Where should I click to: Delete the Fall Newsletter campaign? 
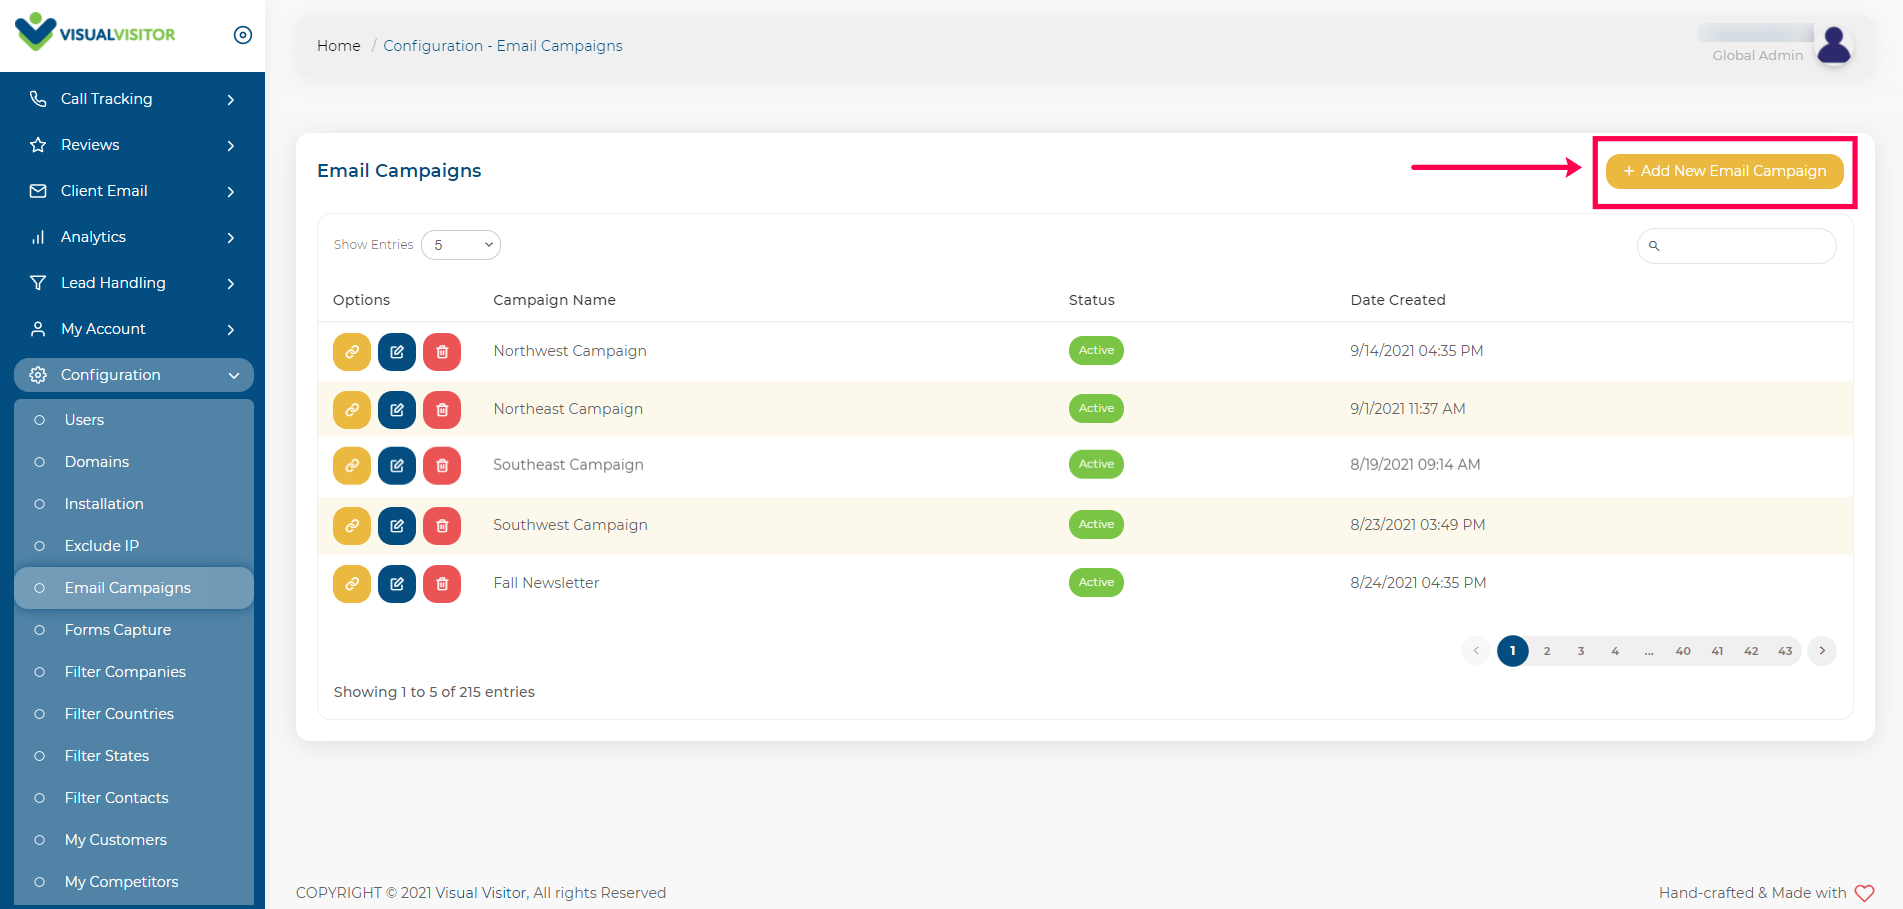[x=442, y=584]
